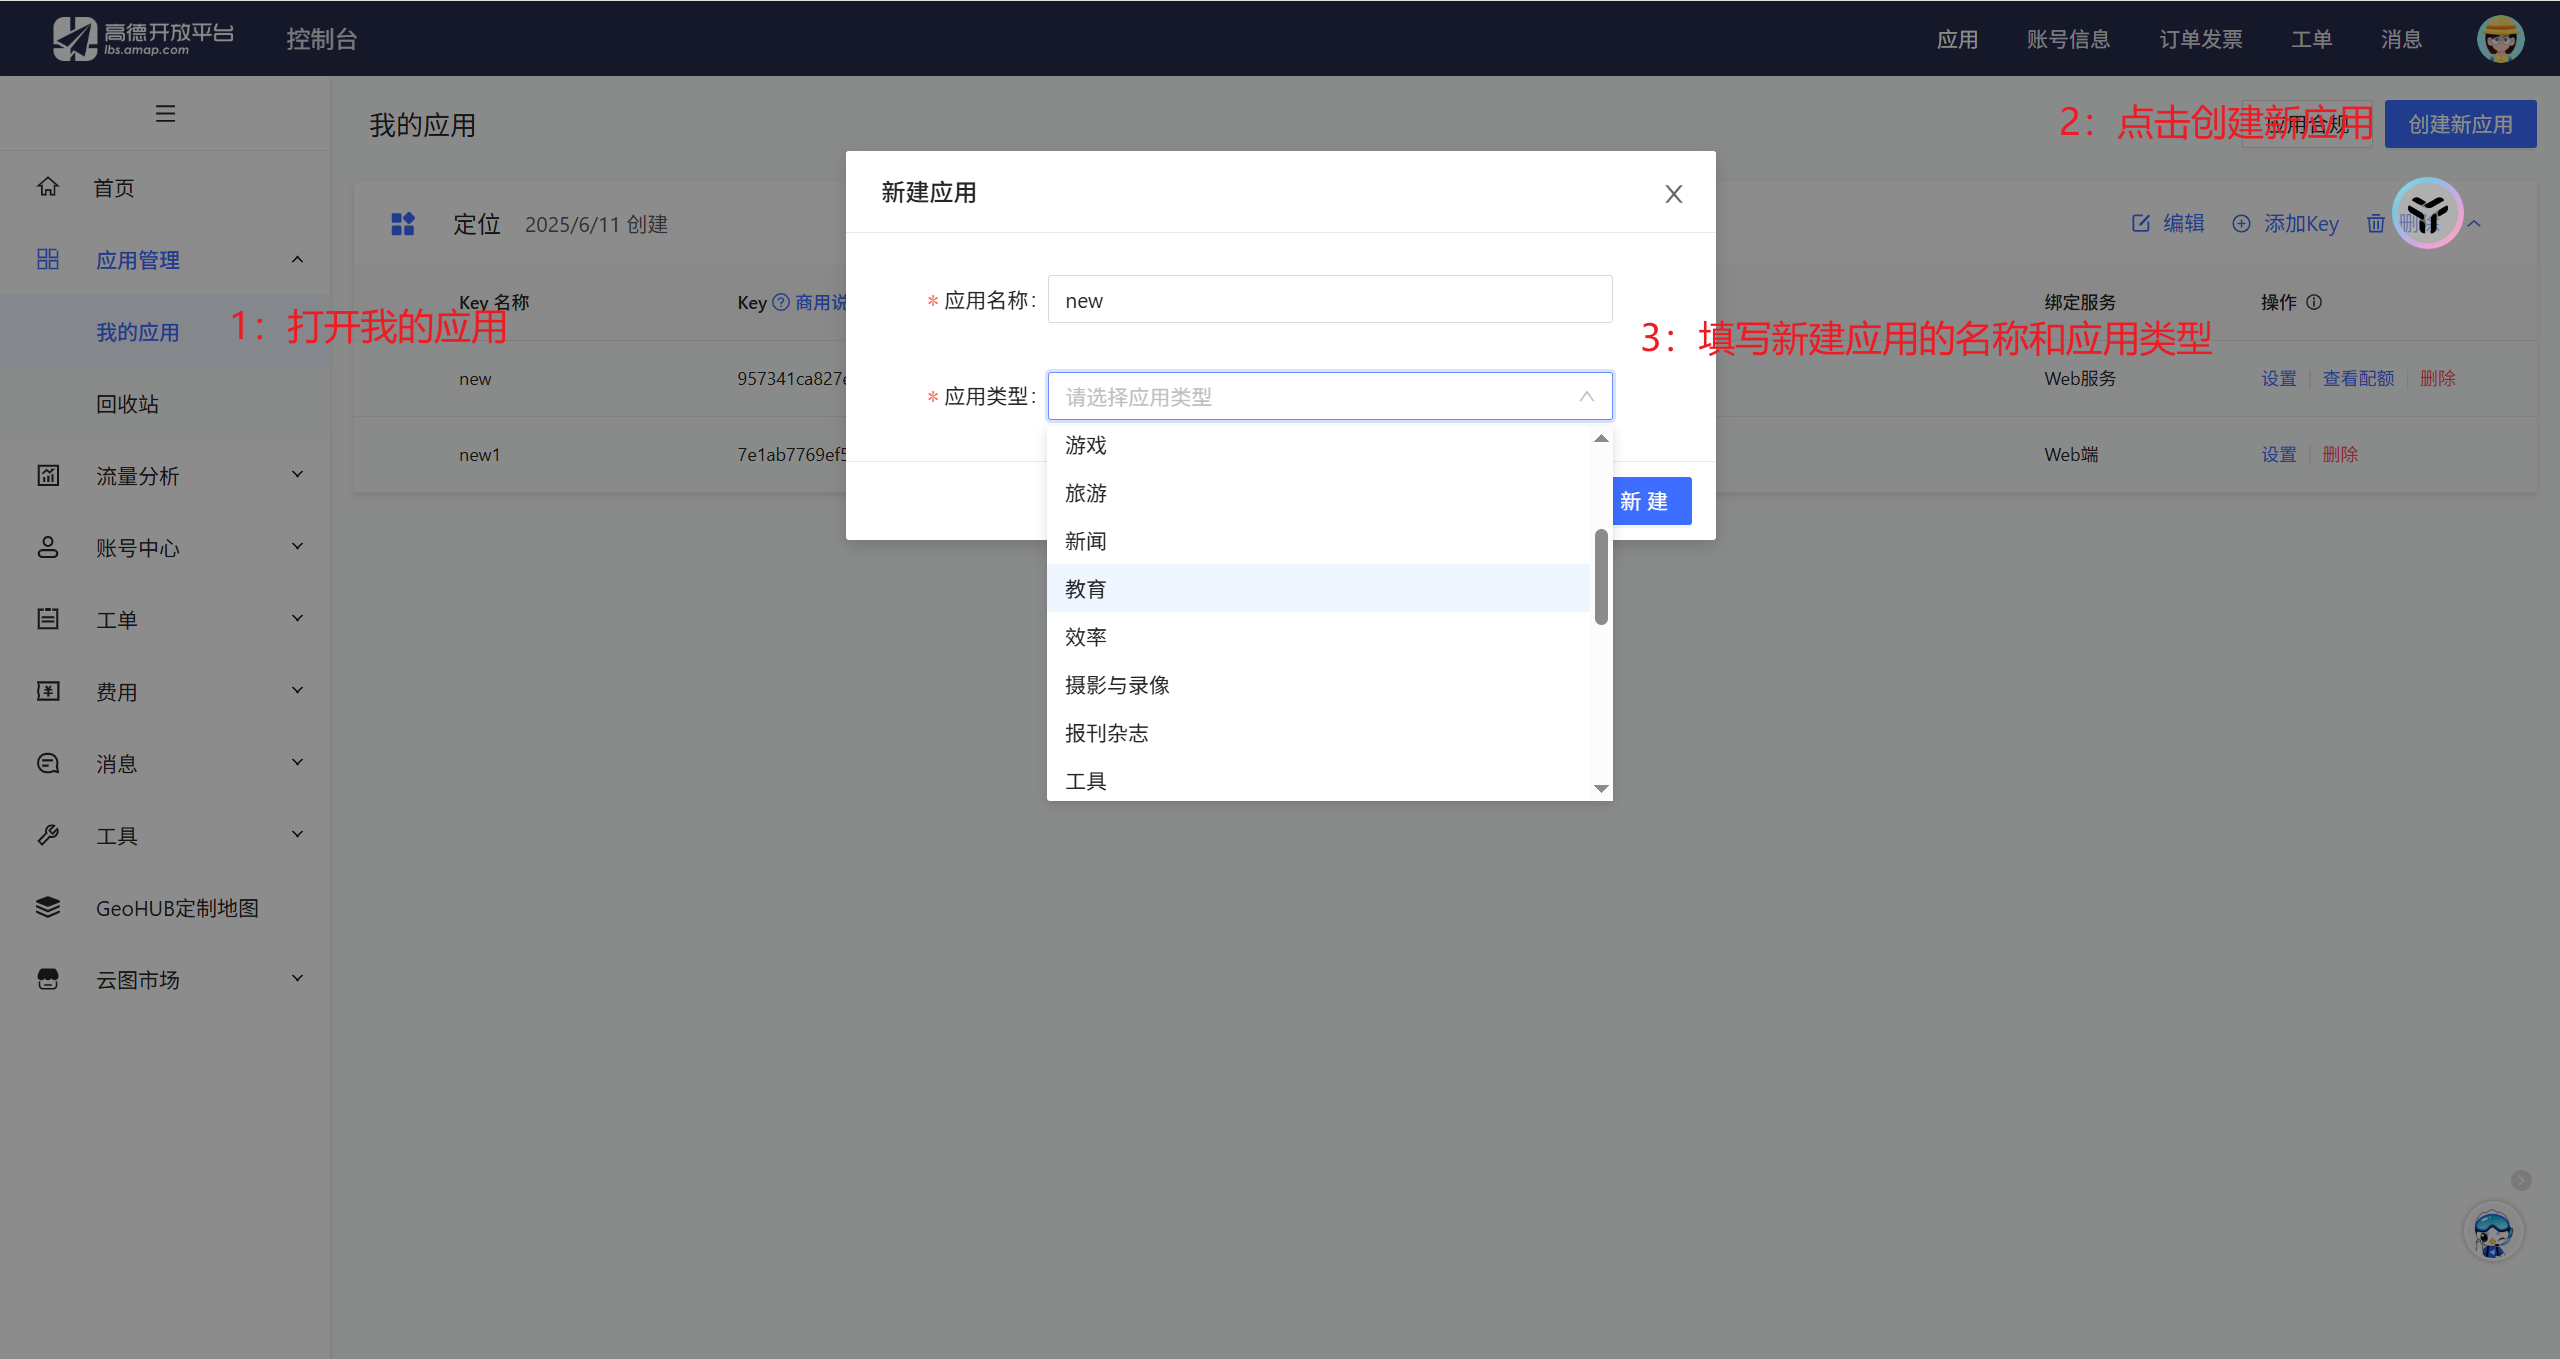Select 旅游 application type option
Viewport: 2560px width, 1359px height.
(1086, 493)
